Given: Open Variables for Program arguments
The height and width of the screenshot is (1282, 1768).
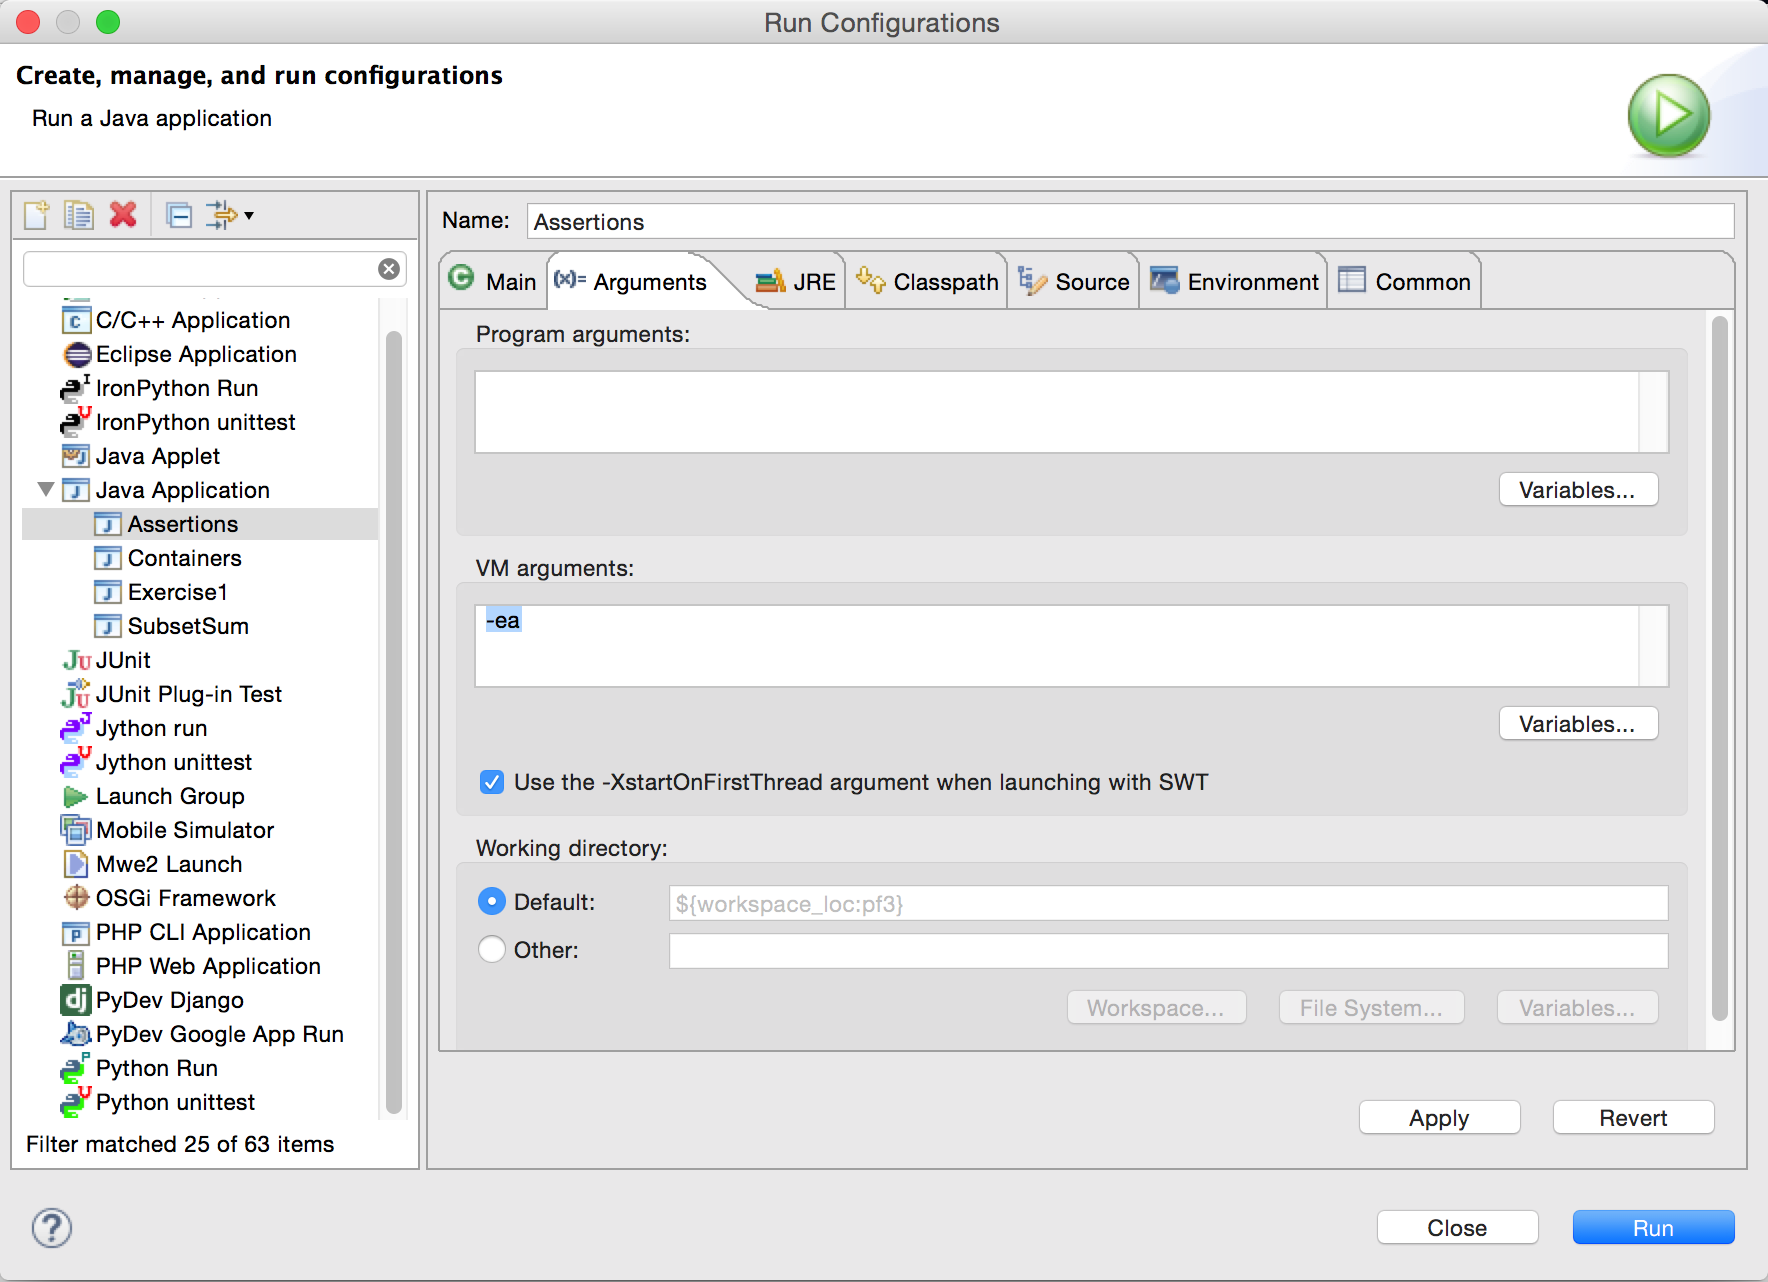Looking at the screenshot, I should click(x=1578, y=490).
